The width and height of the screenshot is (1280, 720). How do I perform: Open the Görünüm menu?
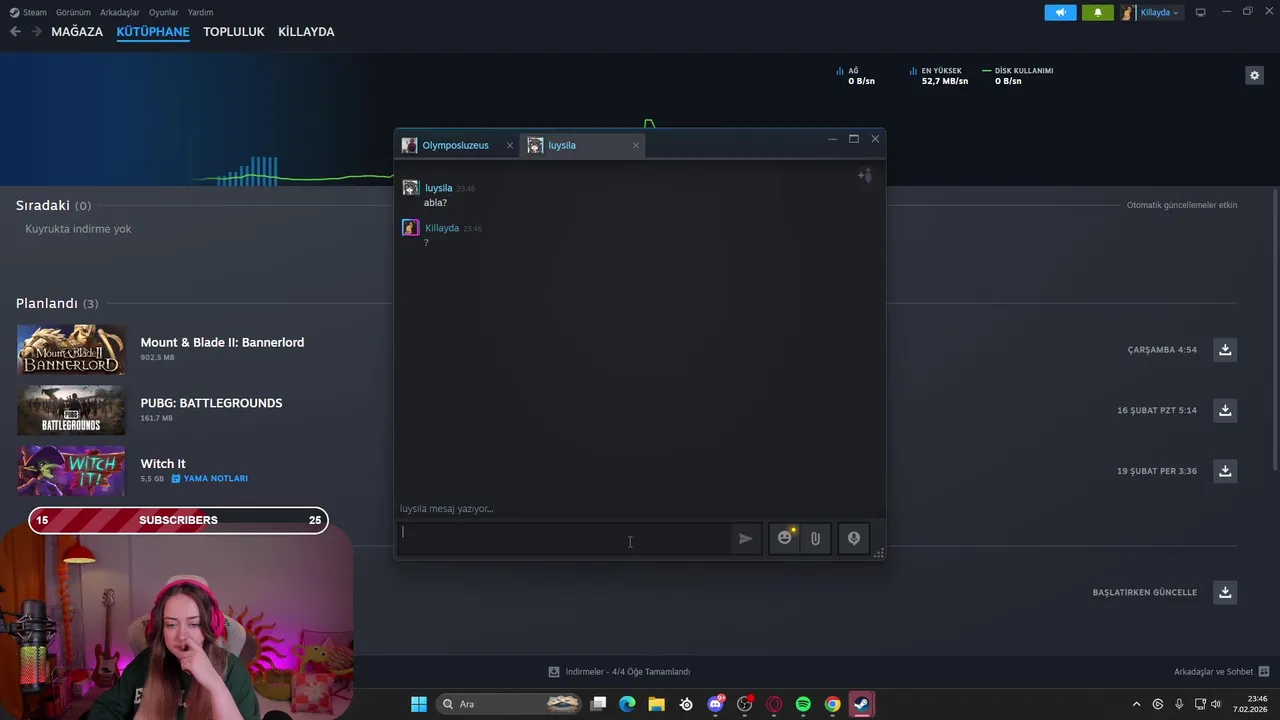coord(73,12)
